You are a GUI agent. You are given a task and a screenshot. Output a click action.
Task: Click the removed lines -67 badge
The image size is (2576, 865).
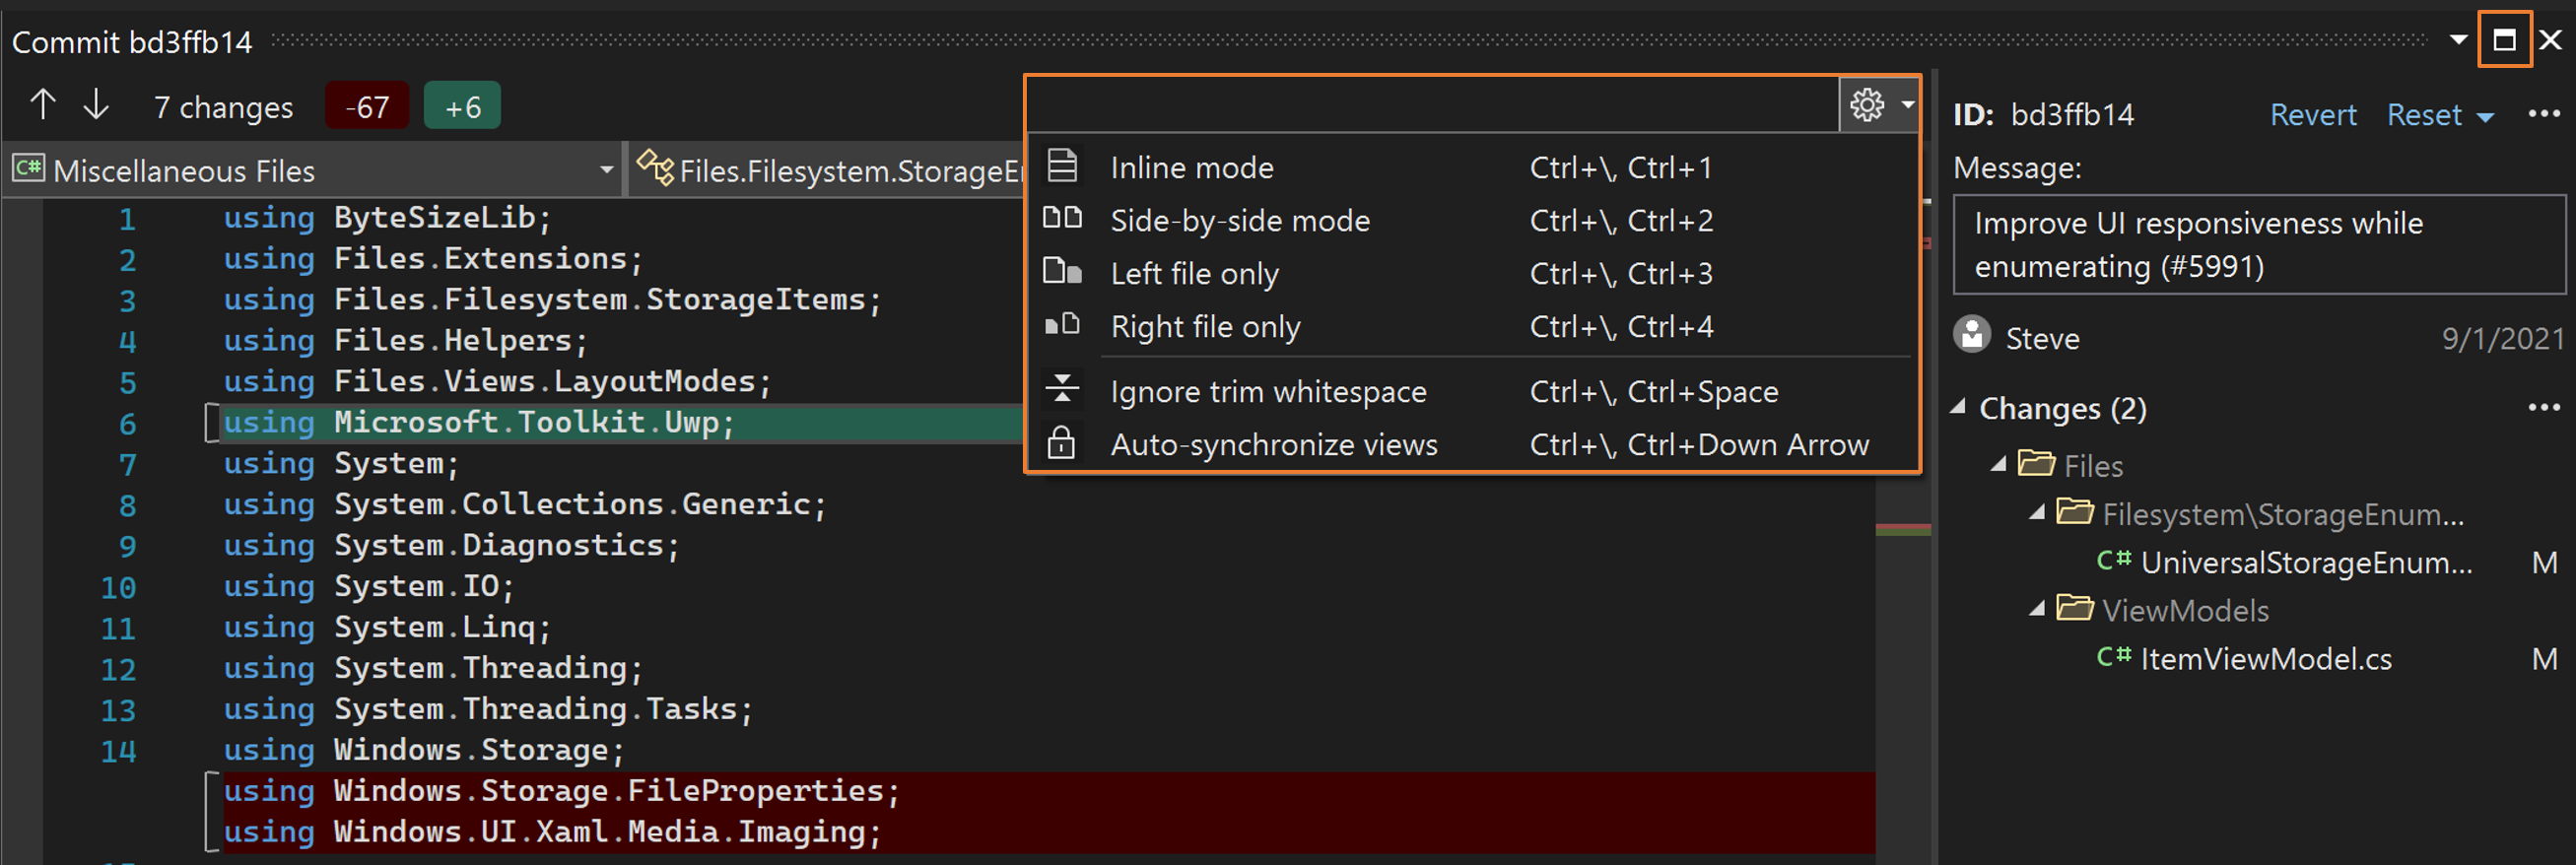(x=367, y=106)
